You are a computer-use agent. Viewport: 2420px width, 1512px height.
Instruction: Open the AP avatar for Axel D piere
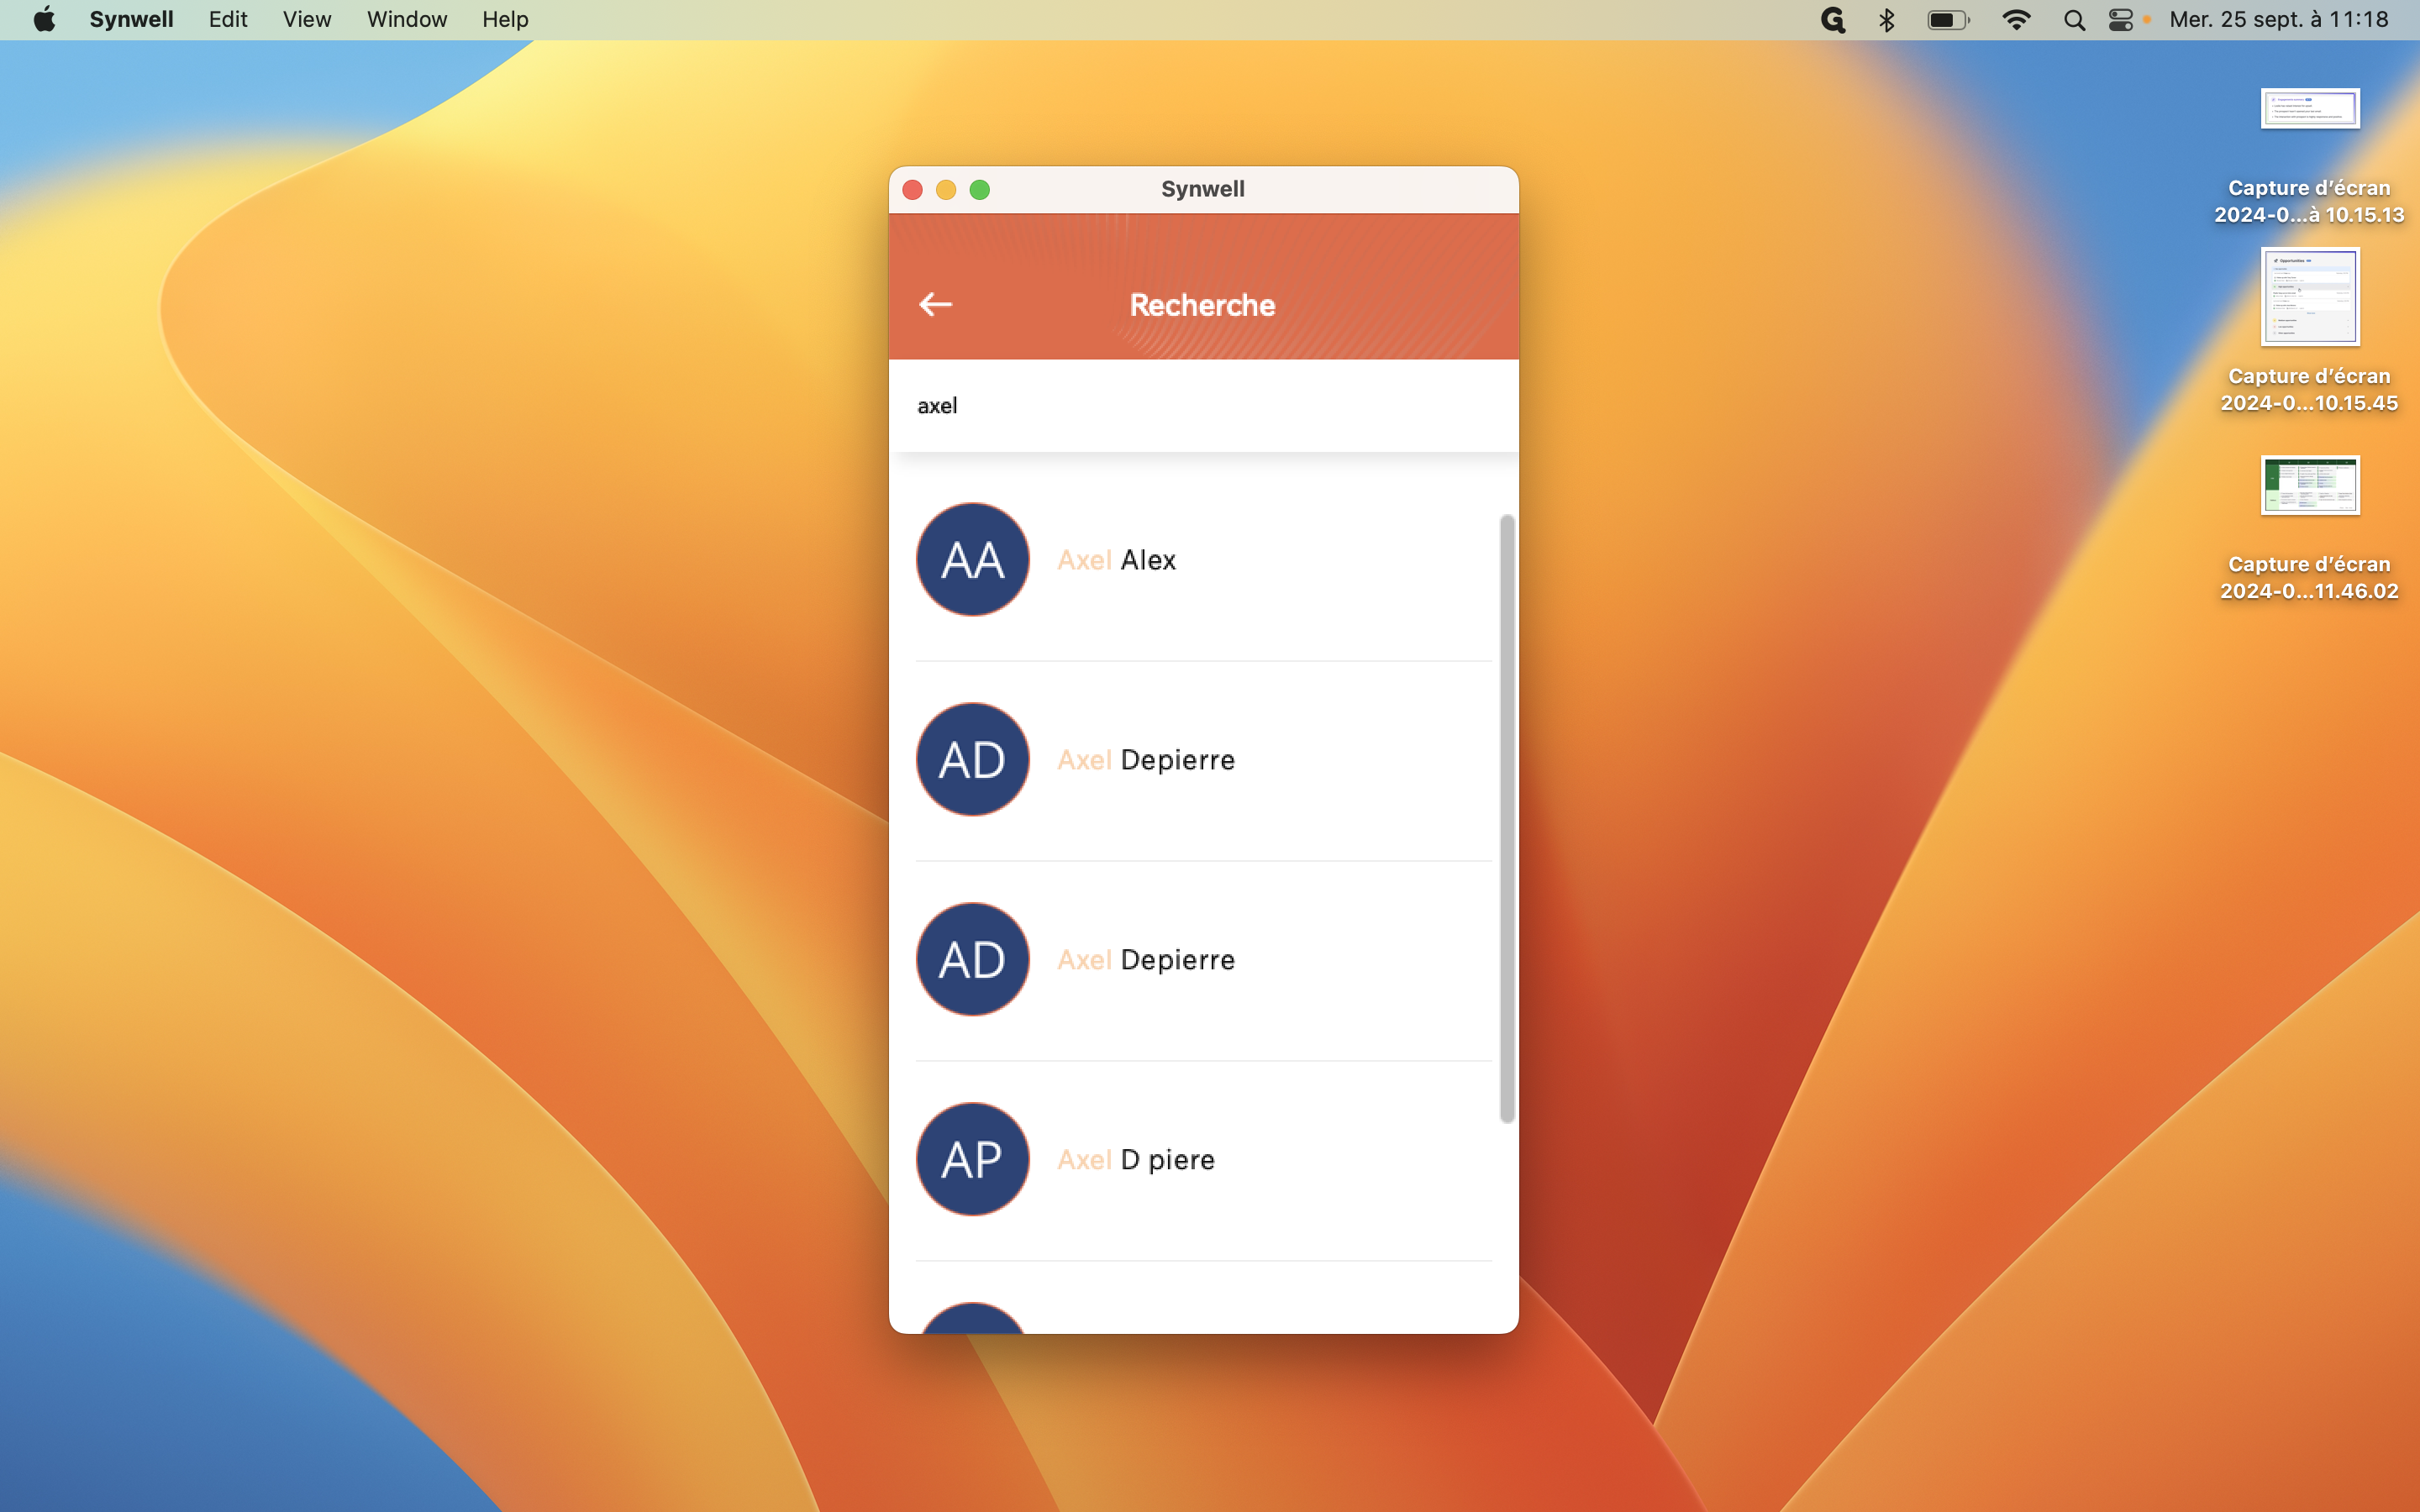972,1159
